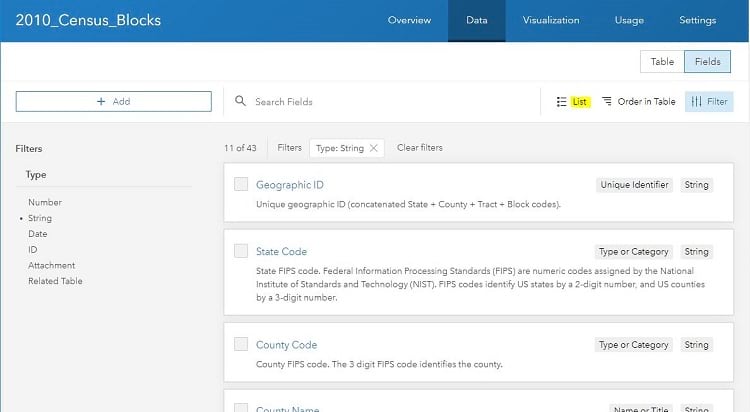Screen dimensions: 750x412
Task: Select the State Code field checkbox
Action: [241, 251]
